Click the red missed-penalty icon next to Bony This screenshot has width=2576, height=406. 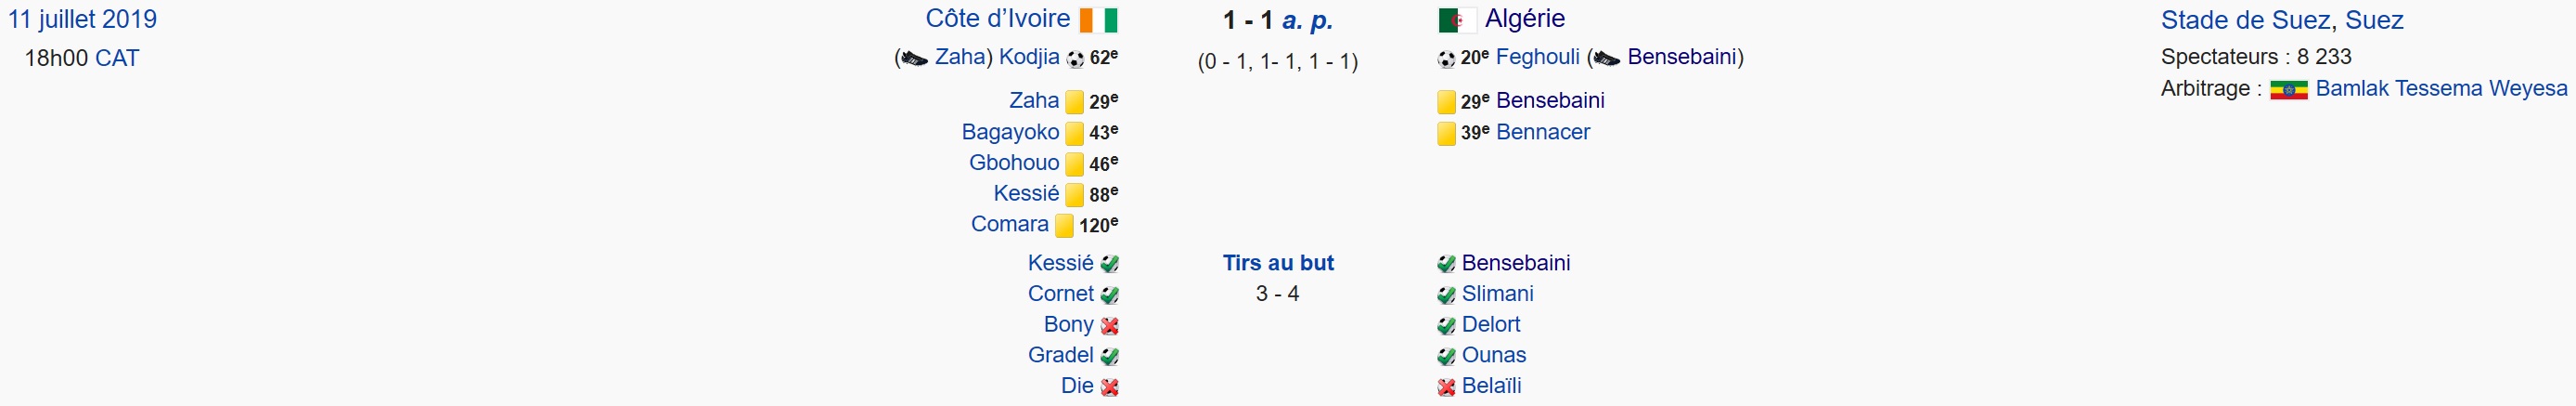(x=1109, y=326)
